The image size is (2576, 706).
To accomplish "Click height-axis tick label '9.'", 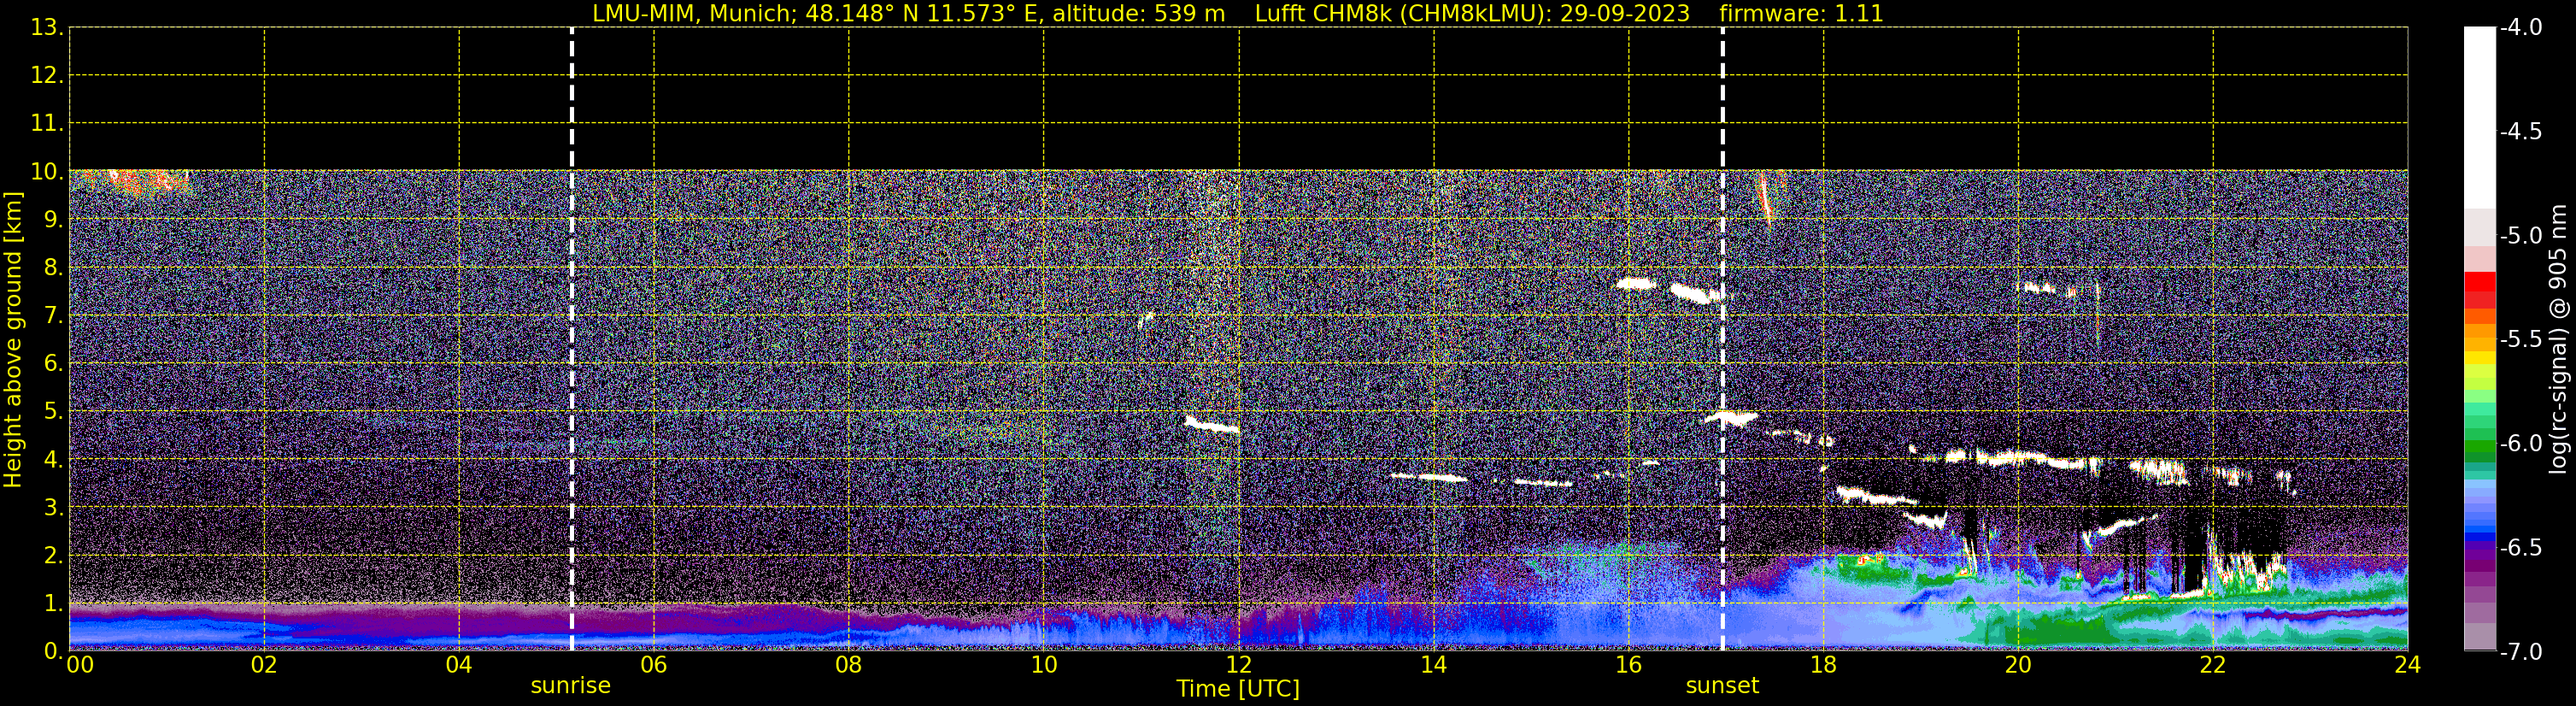I will 53,219.
